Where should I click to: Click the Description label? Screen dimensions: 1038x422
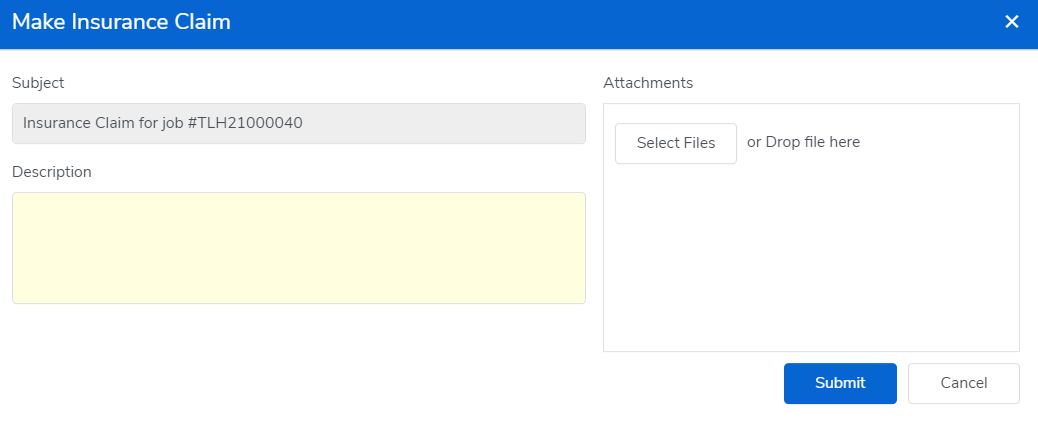[x=52, y=172]
